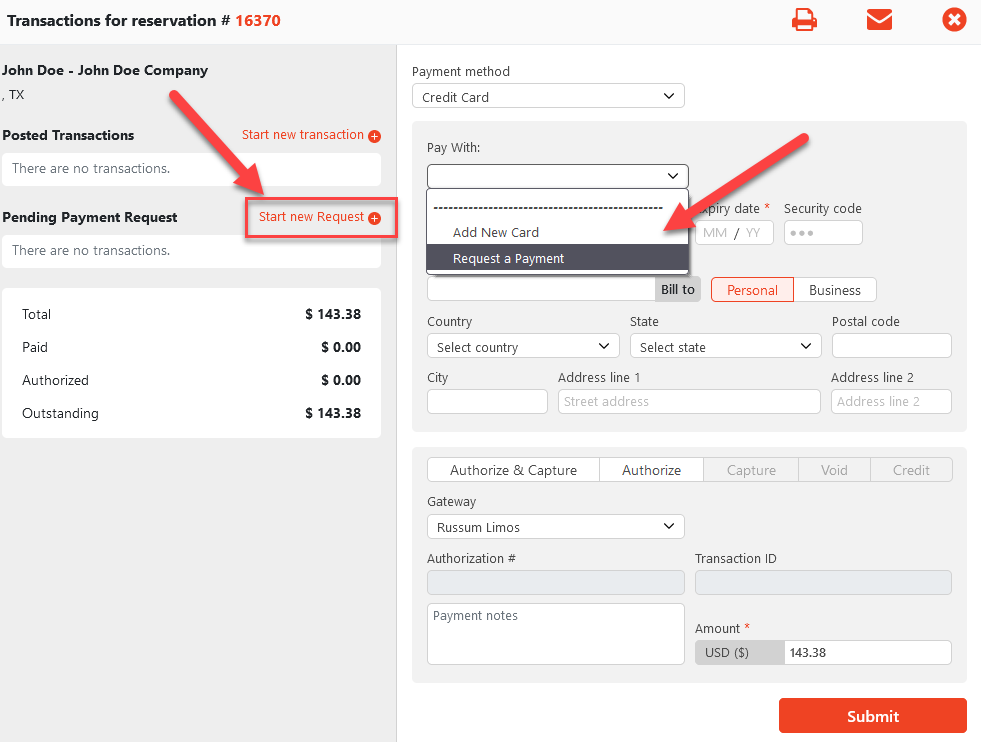Screen dimensions: 981x742
Task: Select Personal billing type
Action: tap(752, 290)
